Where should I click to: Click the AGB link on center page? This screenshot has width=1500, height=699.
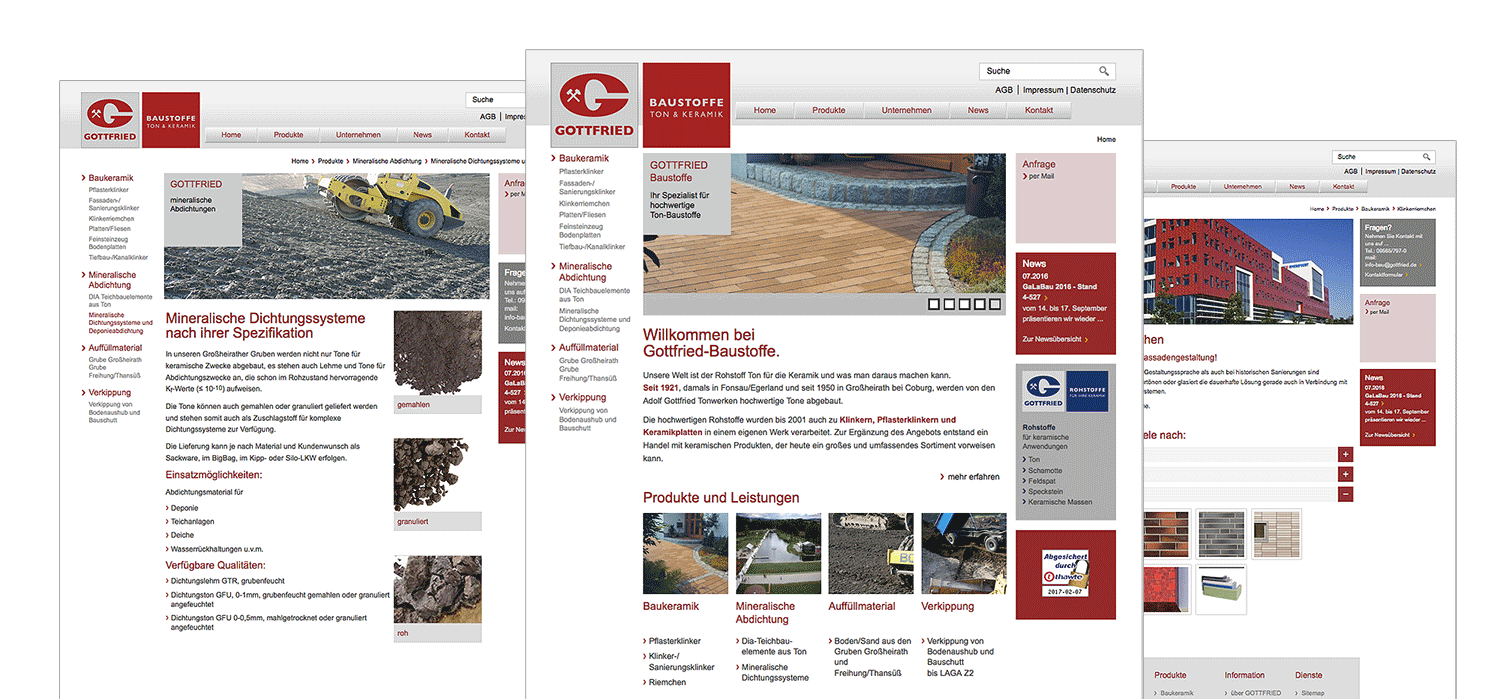point(1004,90)
